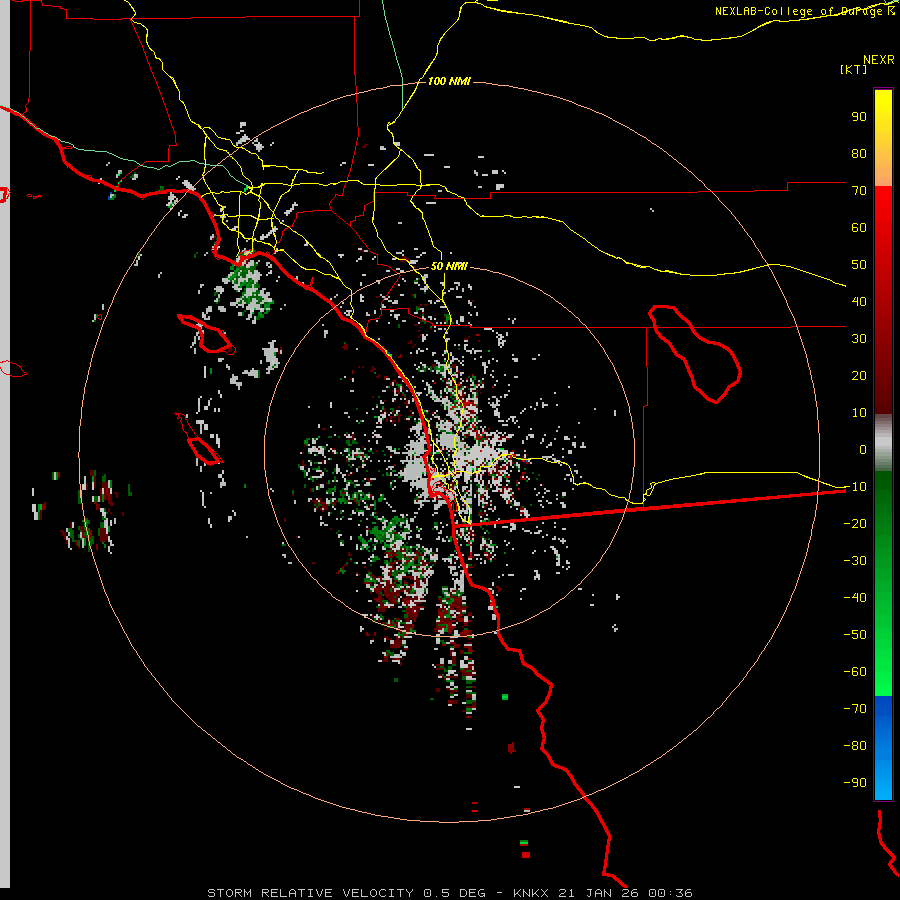This screenshot has height=900, width=900.
Task: Click the "00:36" timestamp in caption
Action: tap(670, 893)
